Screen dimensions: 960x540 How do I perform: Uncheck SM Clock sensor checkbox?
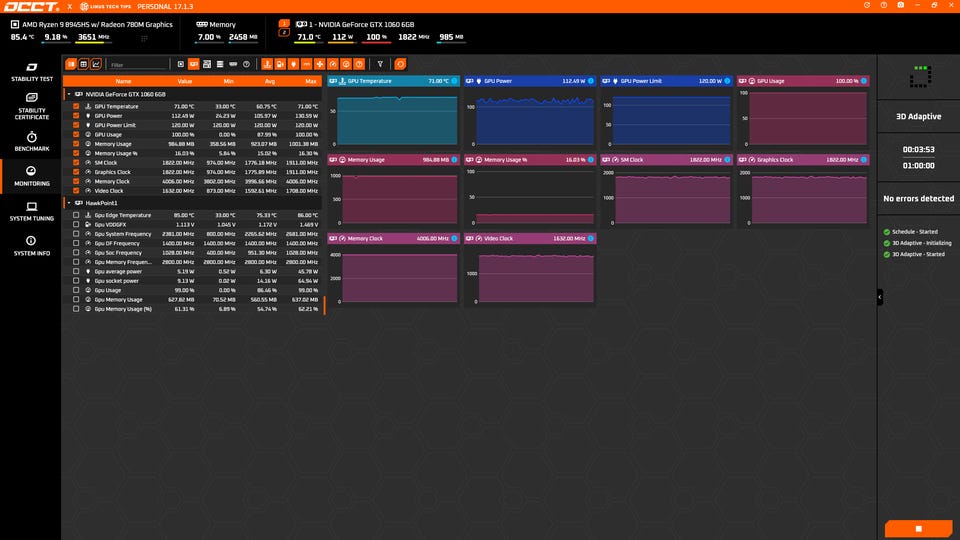(76, 162)
